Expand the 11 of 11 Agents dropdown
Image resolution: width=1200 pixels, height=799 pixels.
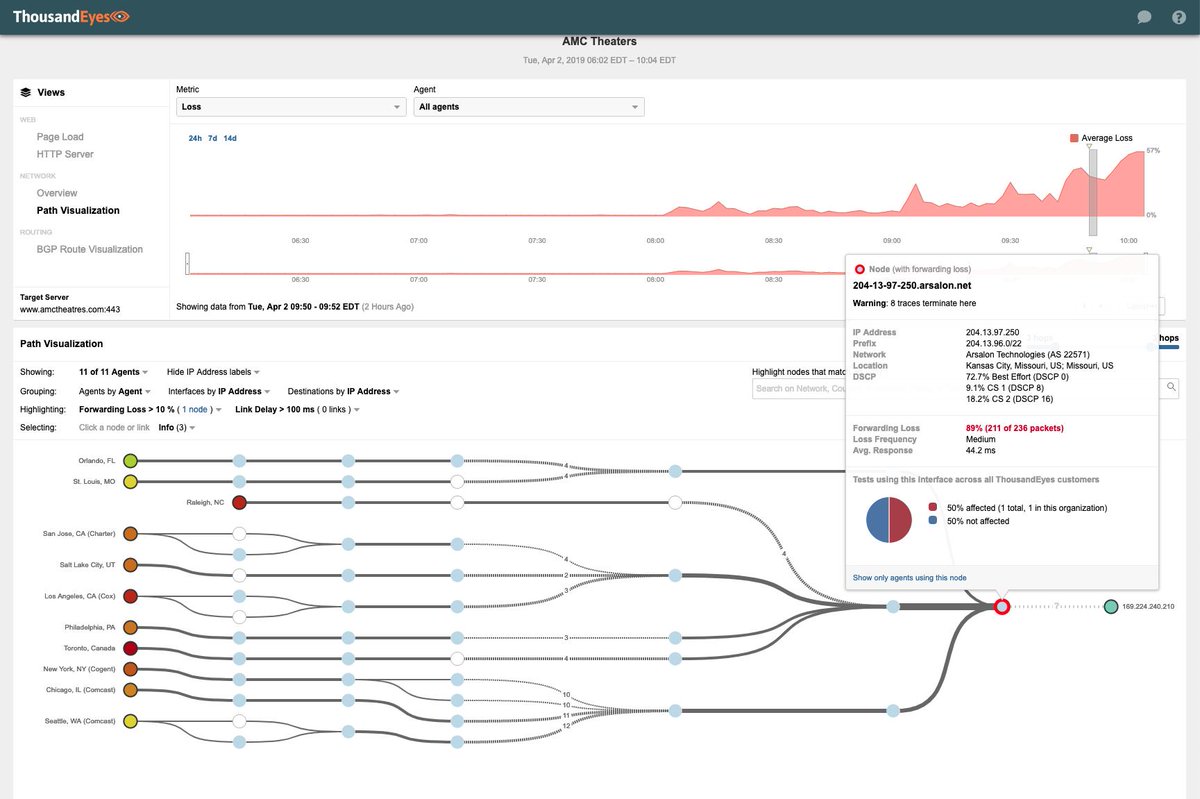[x=114, y=371]
